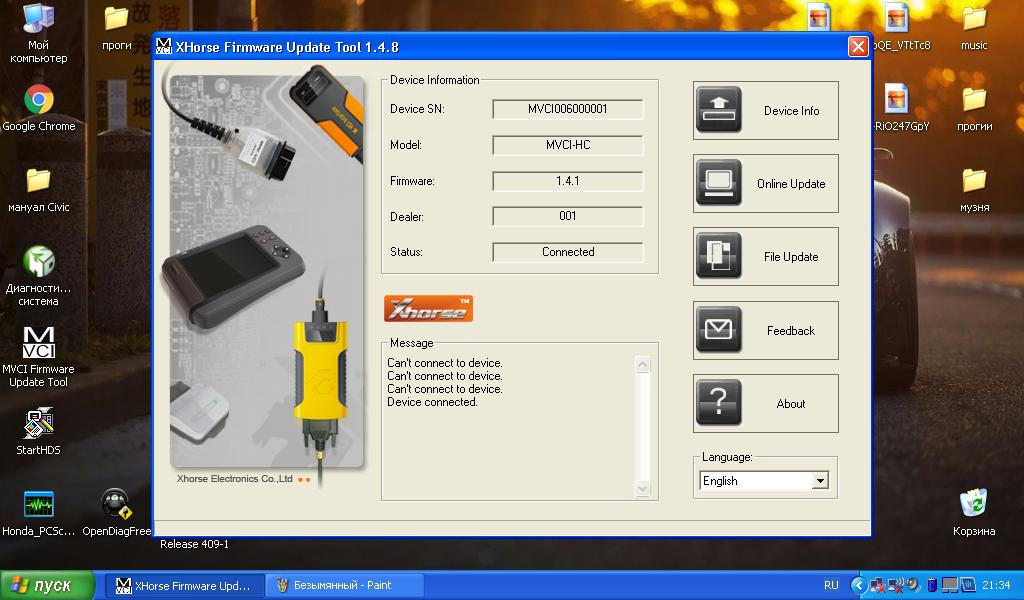Start Online Update of firmware
This screenshot has height=600, width=1024.
[765, 184]
